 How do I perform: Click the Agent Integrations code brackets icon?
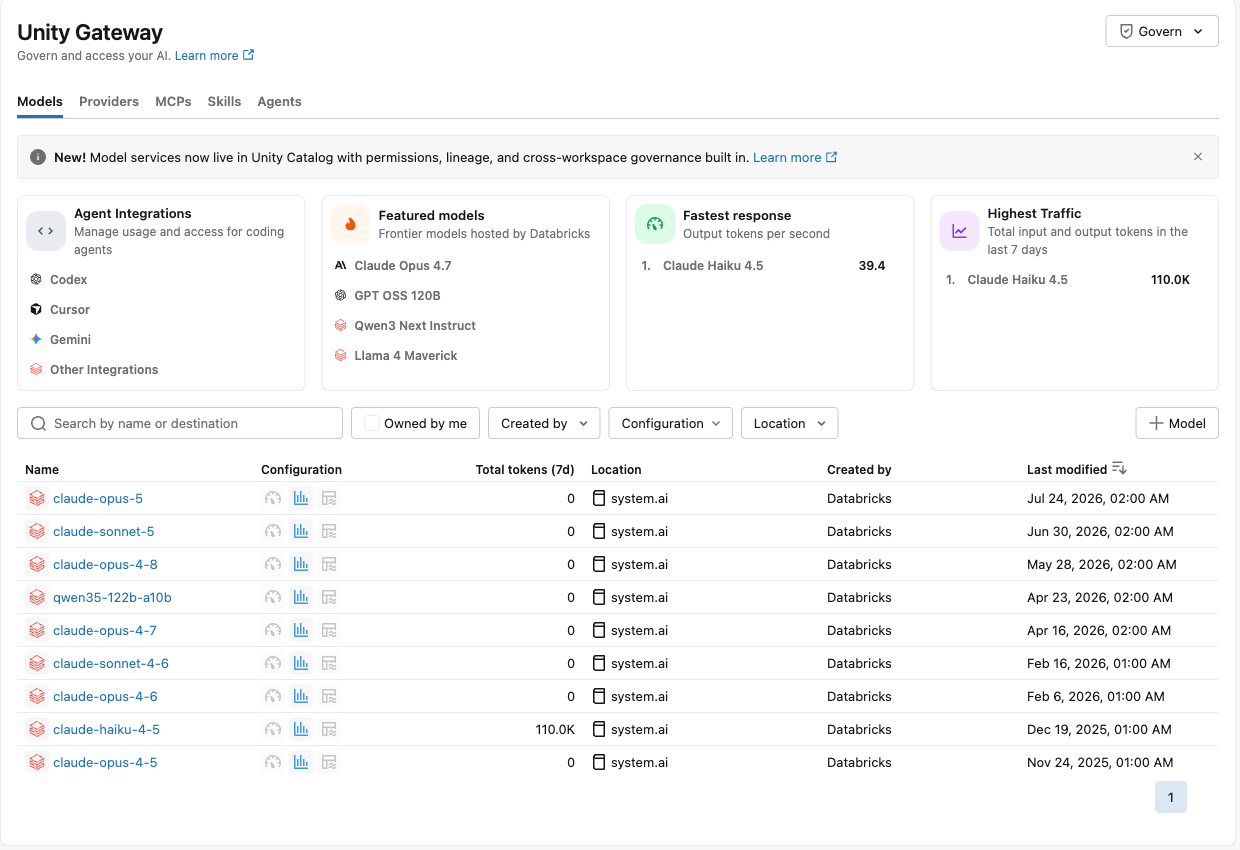click(x=46, y=231)
